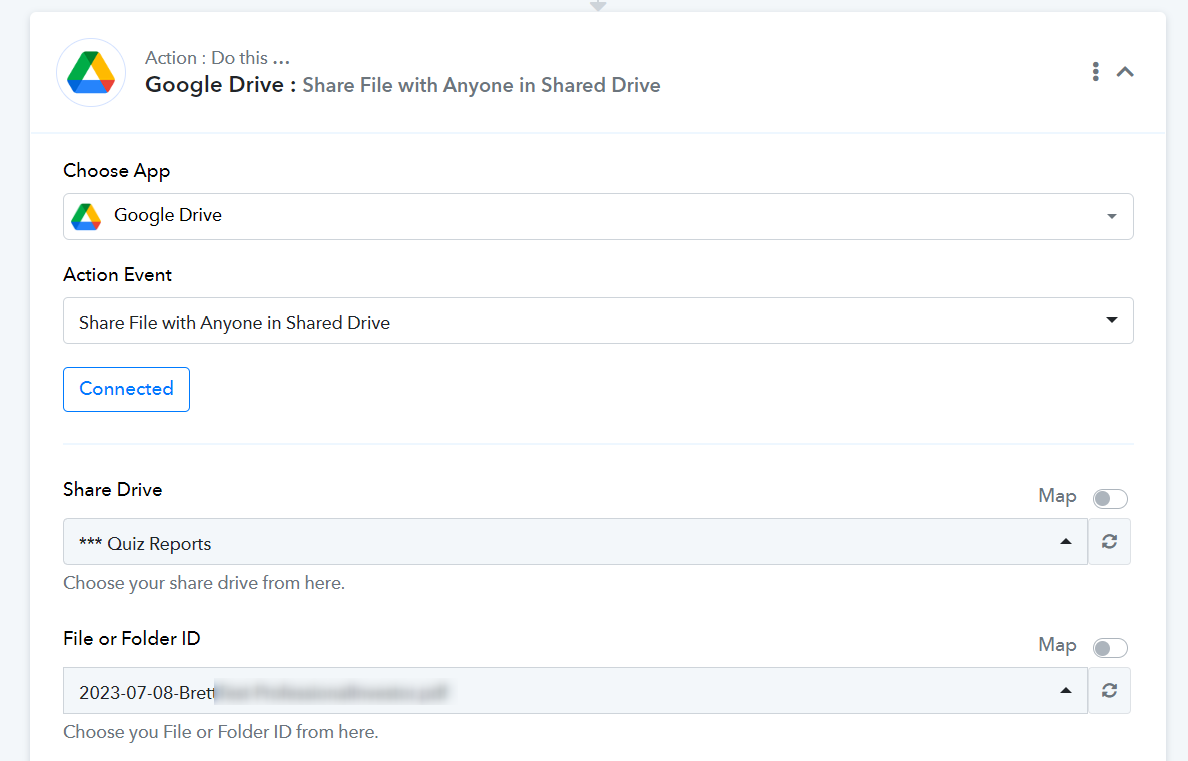The width and height of the screenshot is (1188, 761).
Task: Open the File or Folder ID dropdown
Action: [575, 691]
